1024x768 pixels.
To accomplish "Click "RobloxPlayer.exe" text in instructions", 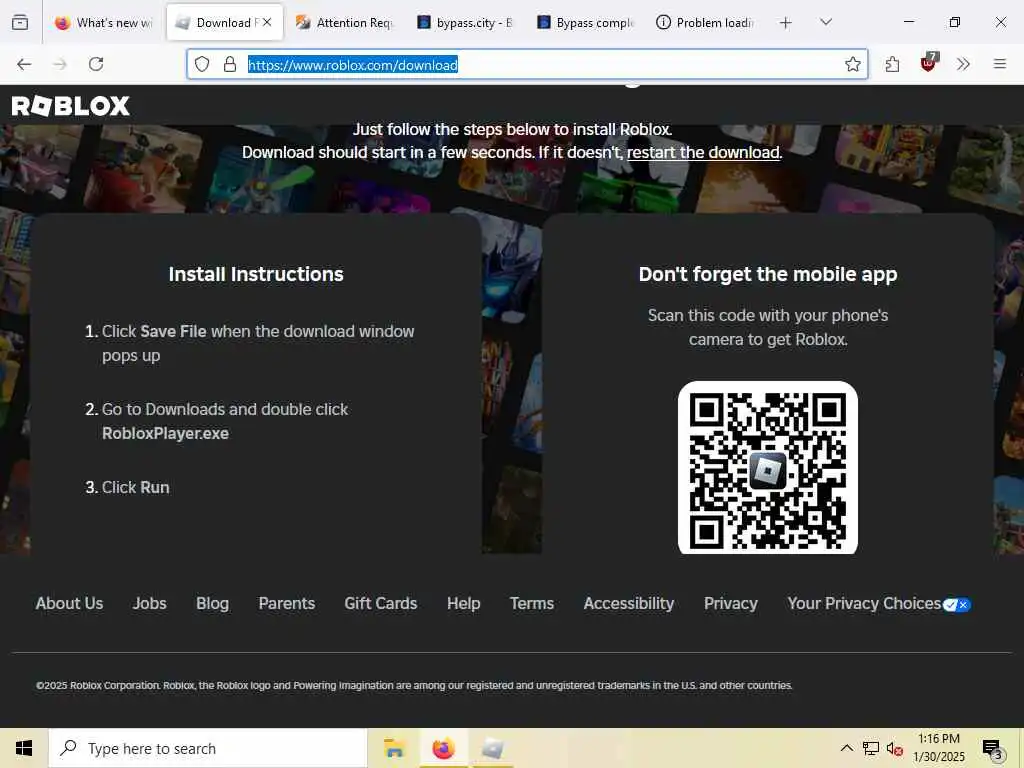I will [165, 434].
